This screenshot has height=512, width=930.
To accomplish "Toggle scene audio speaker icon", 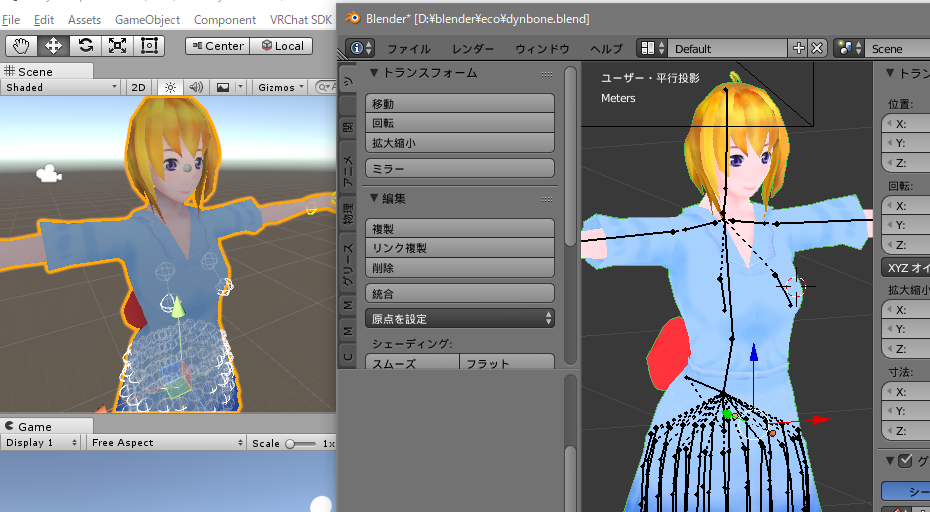I will 196,87.
